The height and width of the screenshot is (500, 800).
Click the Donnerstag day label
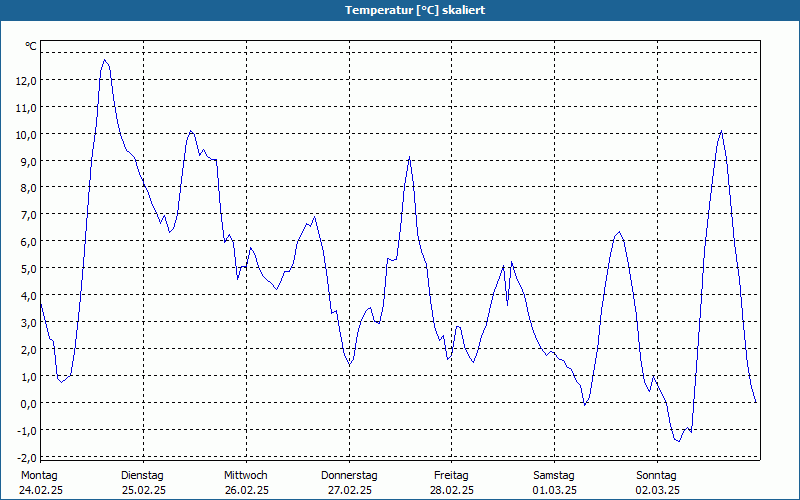click(349, 476)
